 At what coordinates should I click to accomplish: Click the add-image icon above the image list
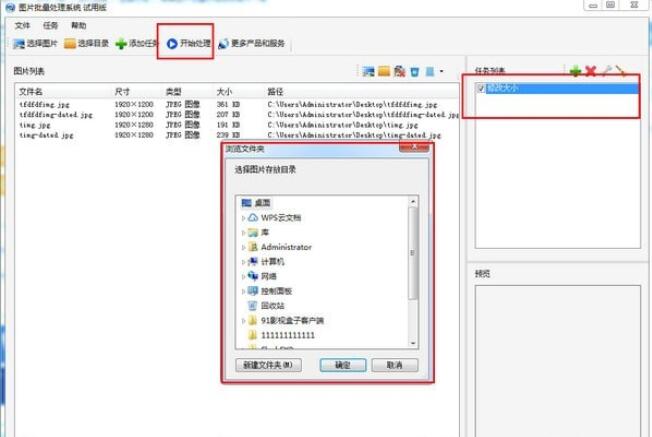pos(368,72)
